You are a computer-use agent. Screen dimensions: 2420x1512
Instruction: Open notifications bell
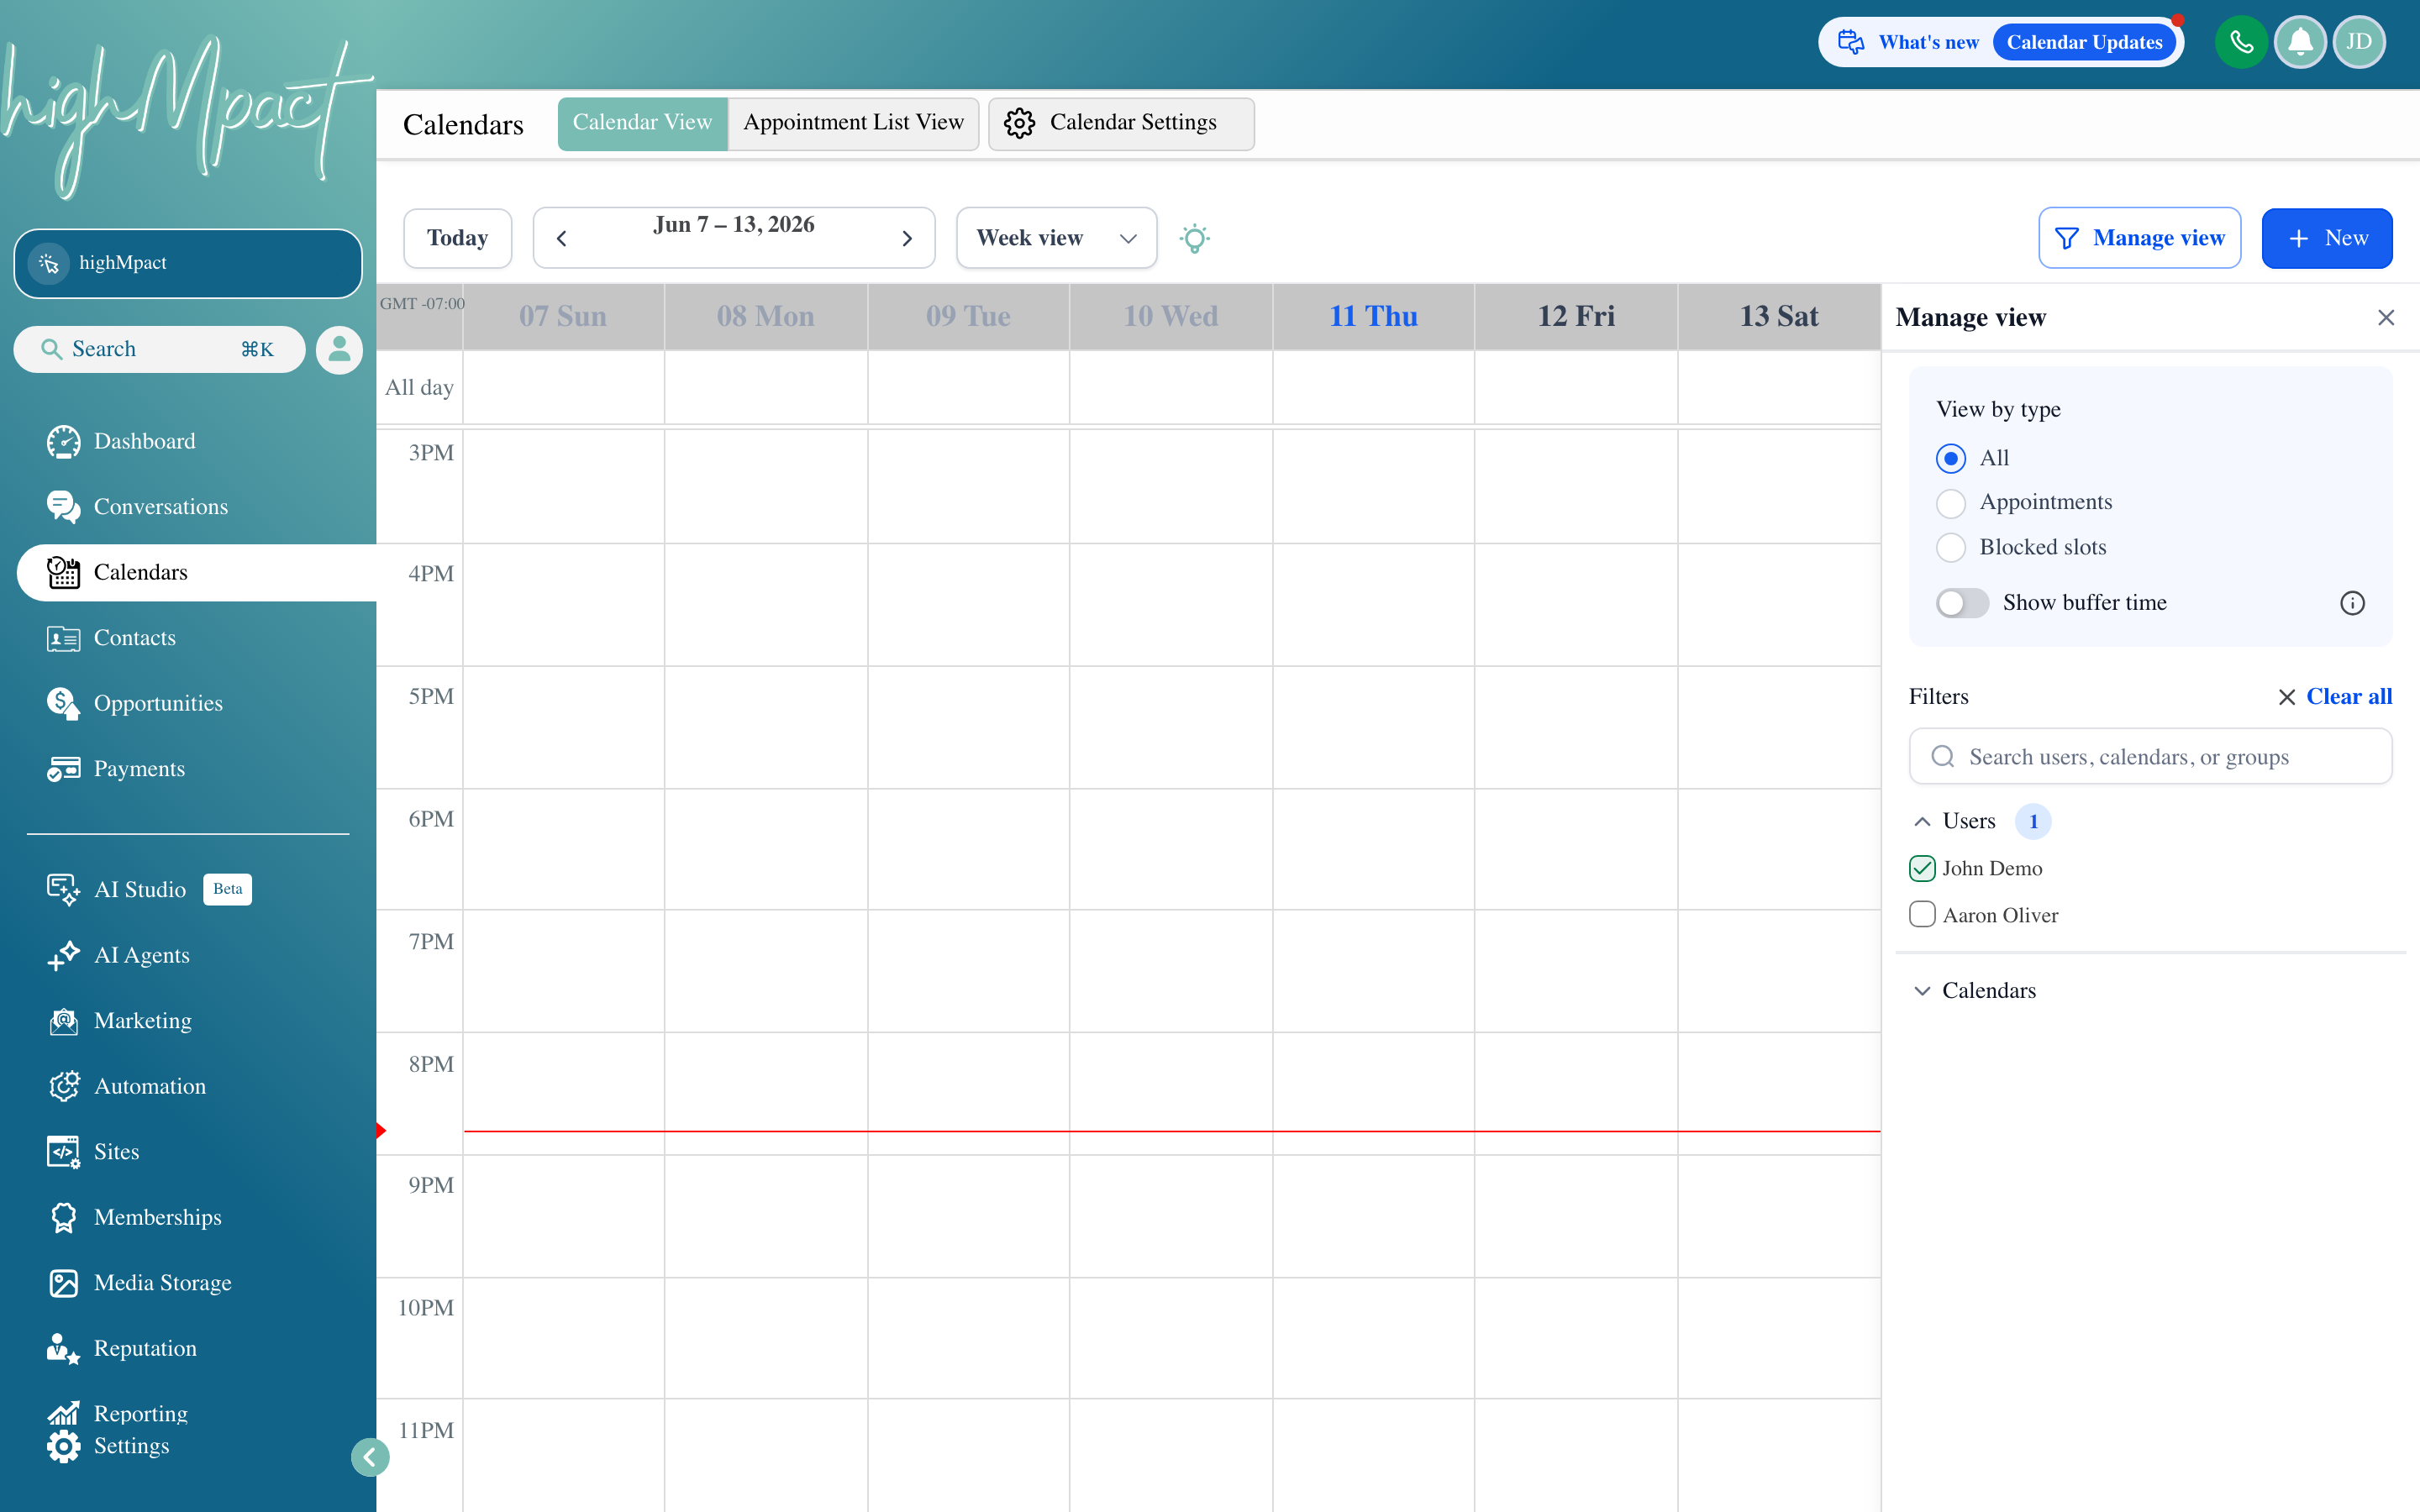[x=2300, y=42]
